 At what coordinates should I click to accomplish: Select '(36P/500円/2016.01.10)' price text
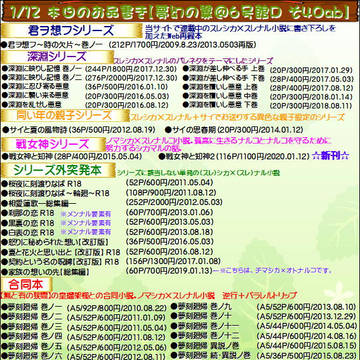click(126, 87)
